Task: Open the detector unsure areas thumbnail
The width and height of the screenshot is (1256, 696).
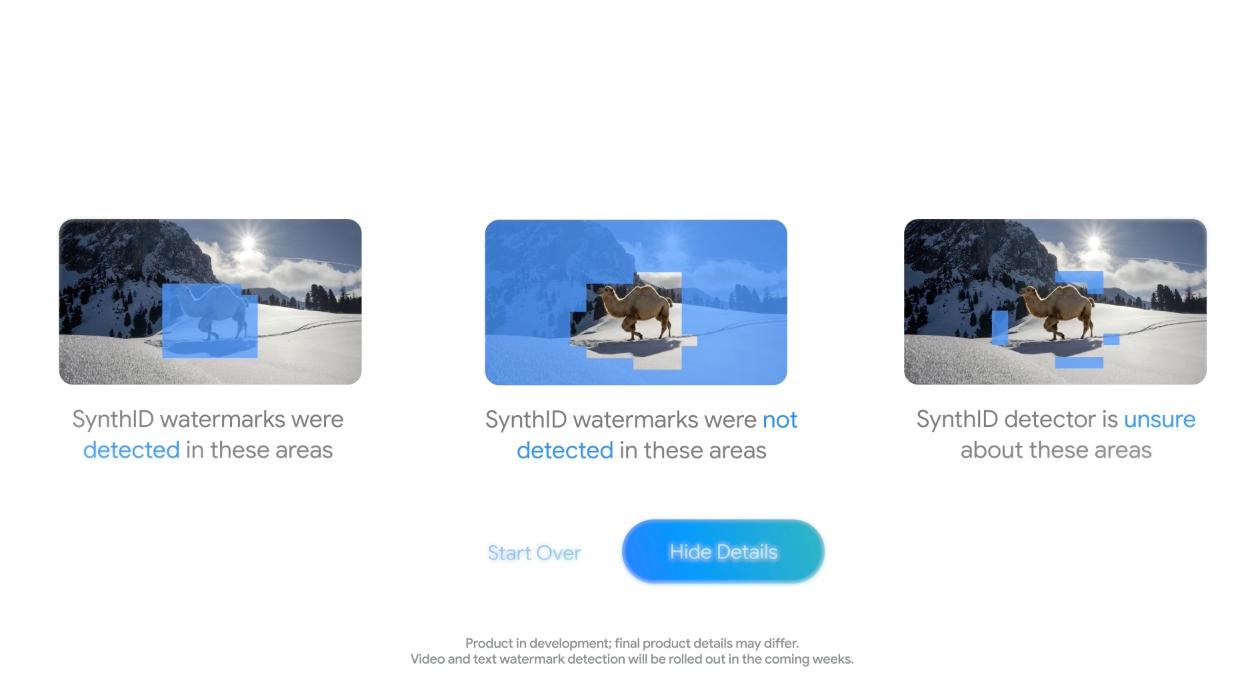Action: [x=1055, y=302]
